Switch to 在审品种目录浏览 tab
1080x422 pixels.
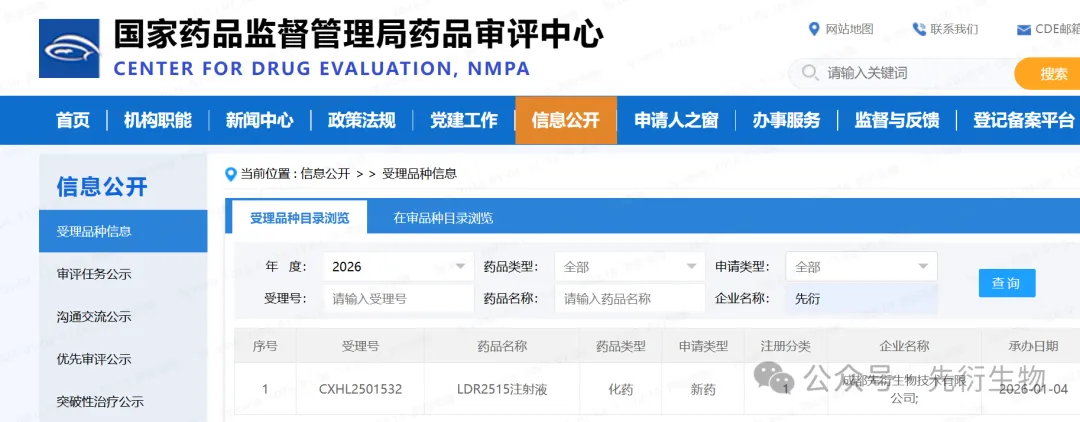tap(443, 218)
